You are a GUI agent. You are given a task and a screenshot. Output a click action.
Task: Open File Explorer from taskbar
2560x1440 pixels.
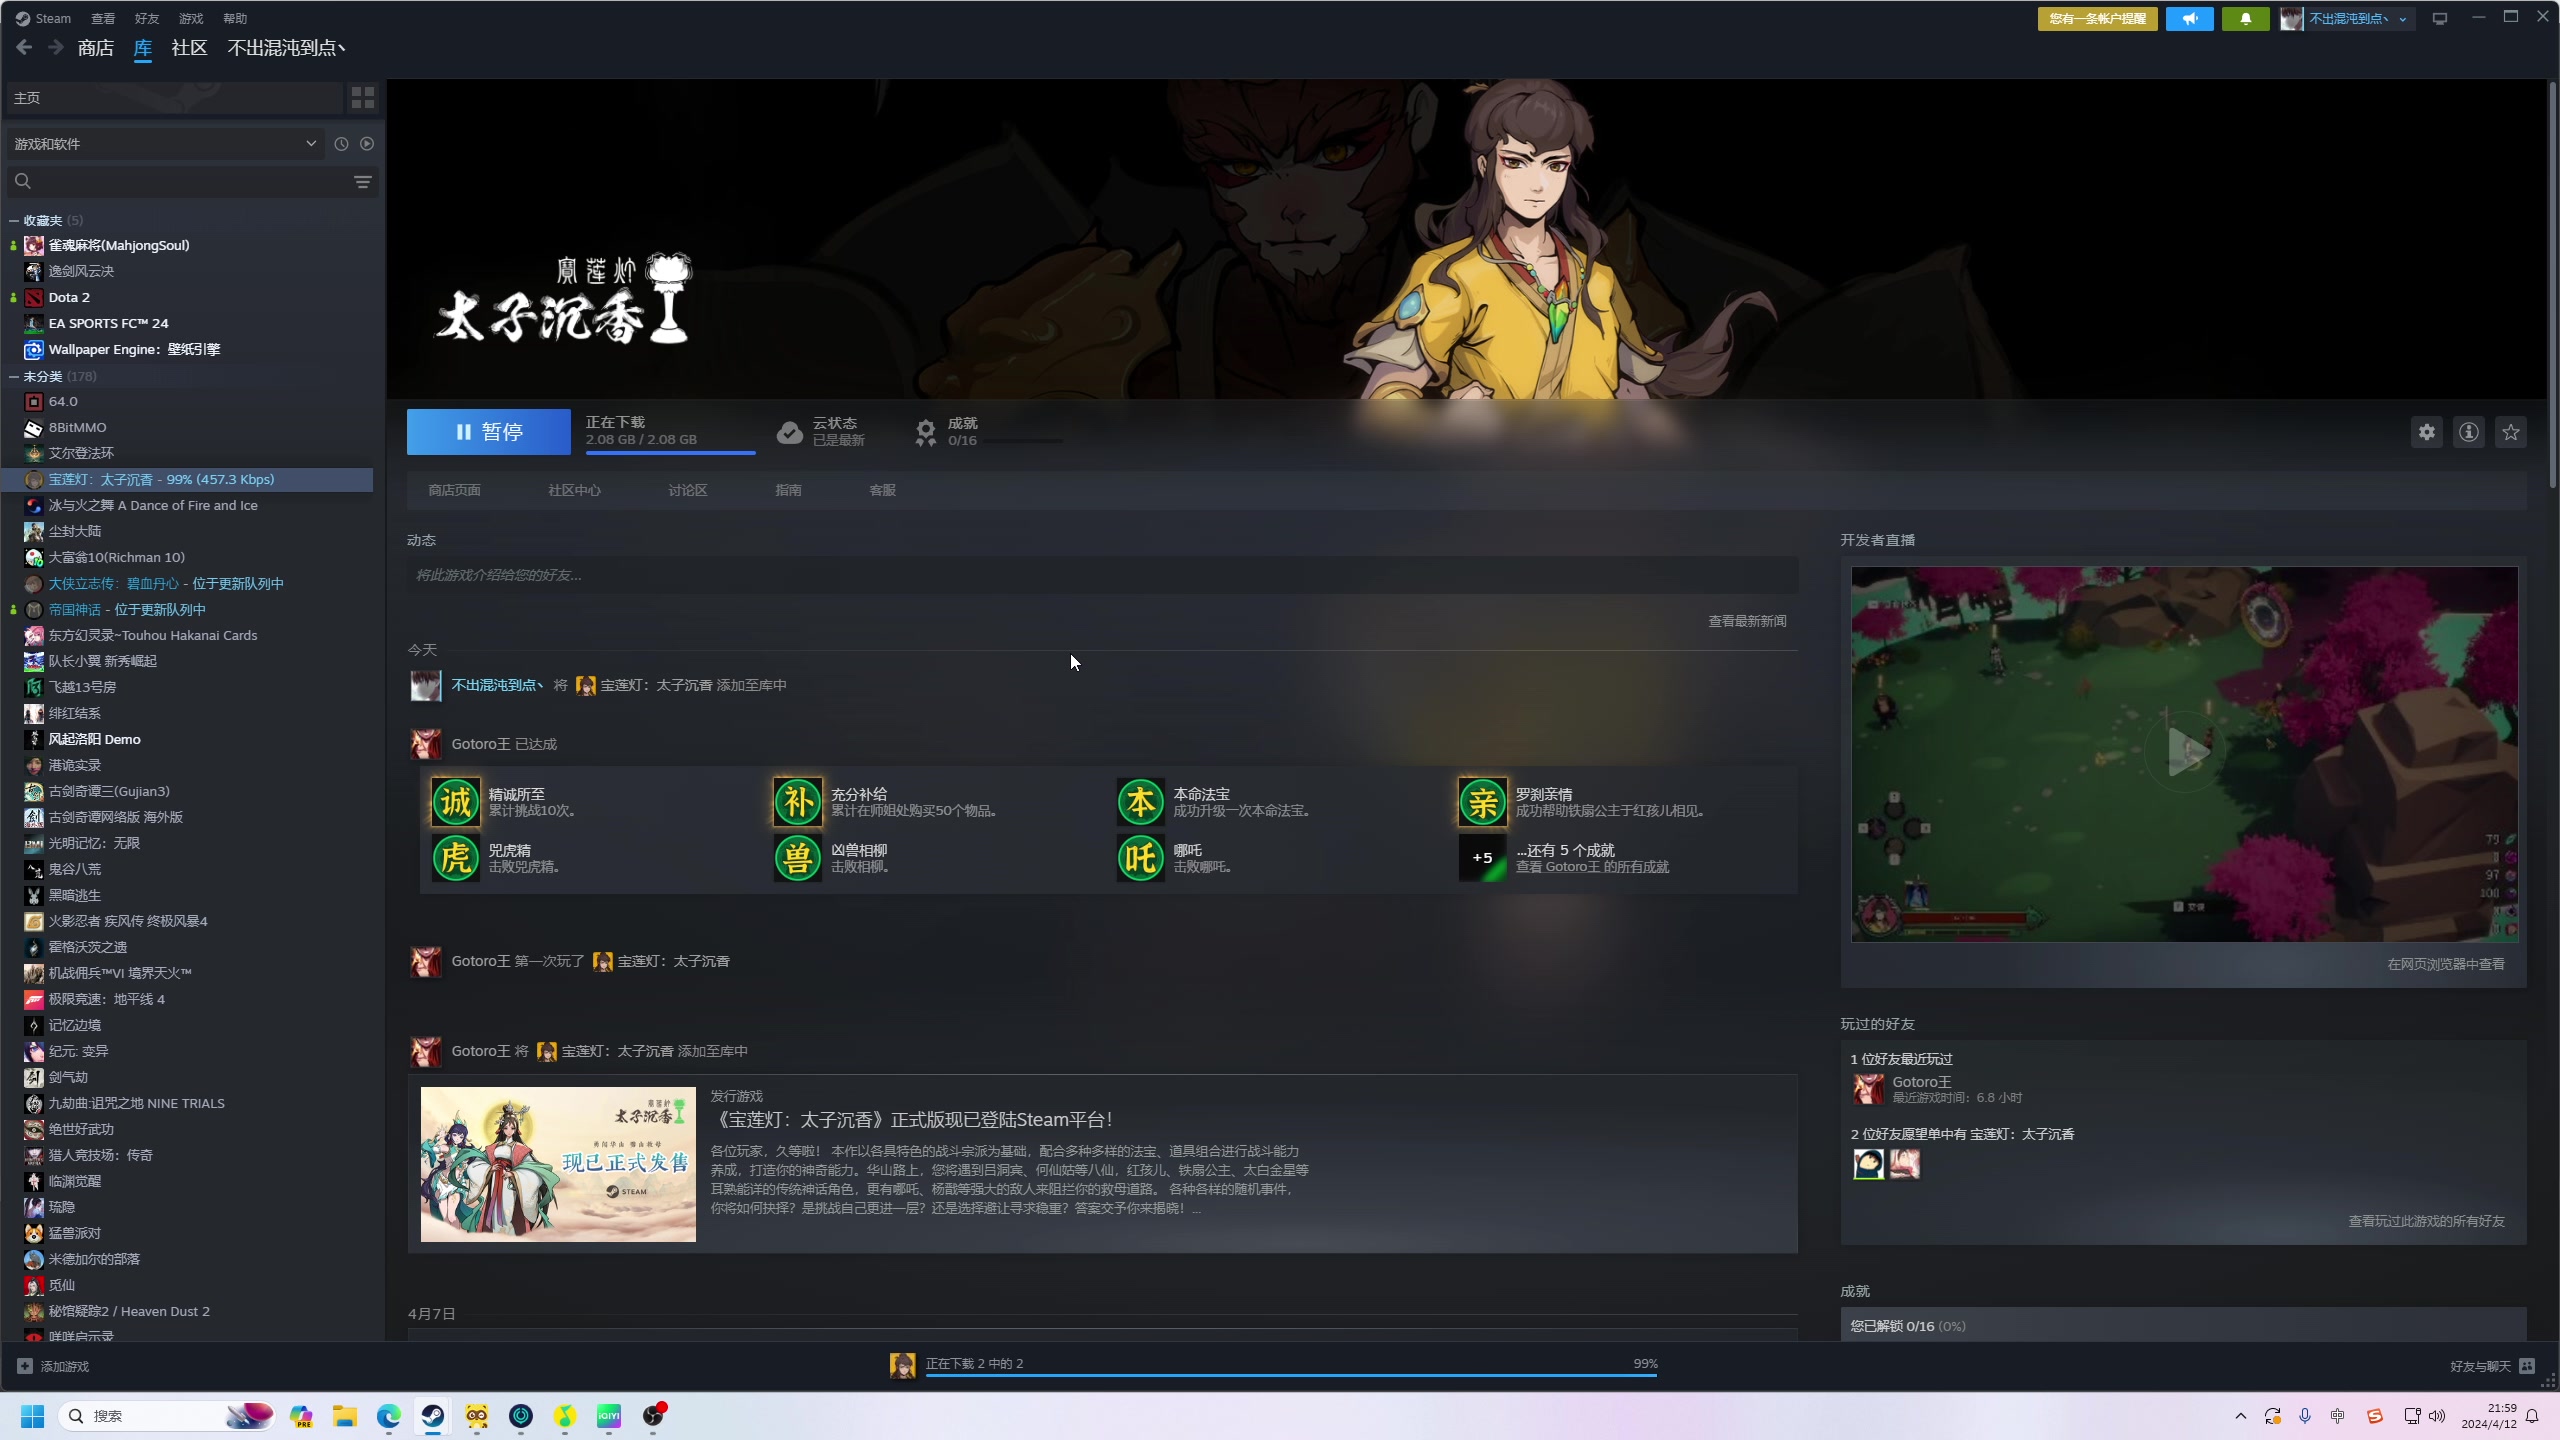tap(345, 1416)
